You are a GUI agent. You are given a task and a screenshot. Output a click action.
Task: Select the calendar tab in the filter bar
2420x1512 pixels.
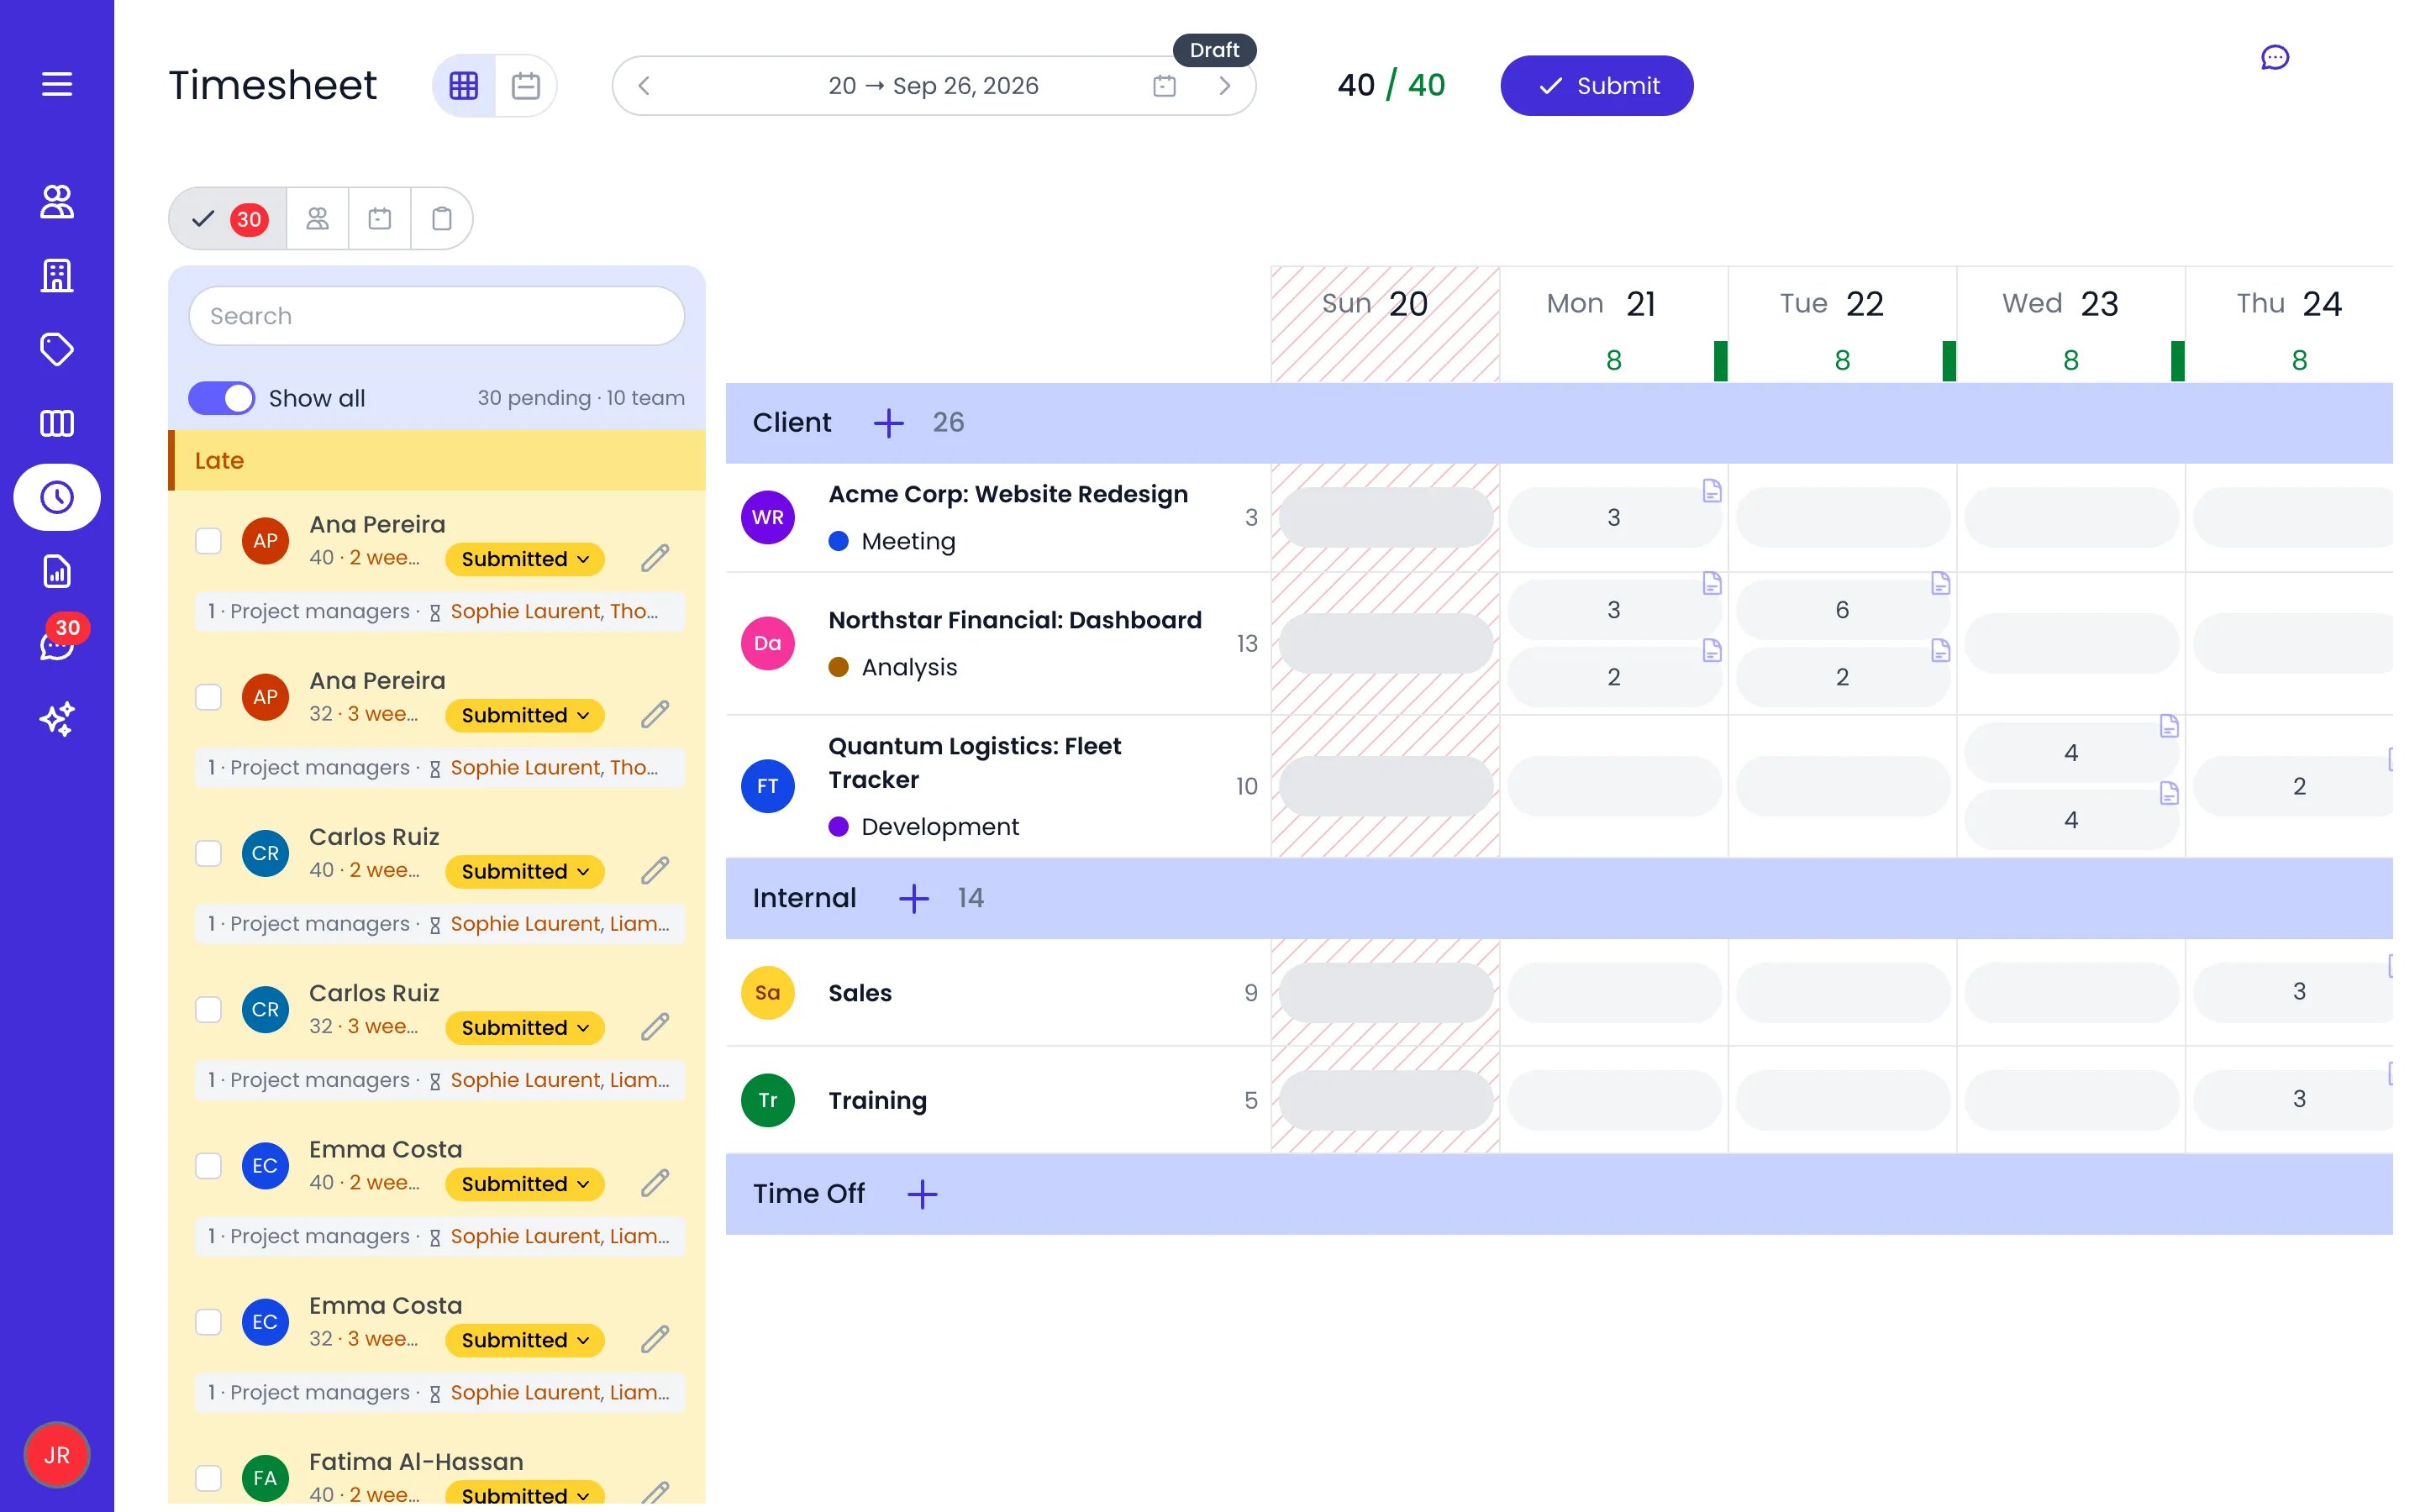pos(380,218)
